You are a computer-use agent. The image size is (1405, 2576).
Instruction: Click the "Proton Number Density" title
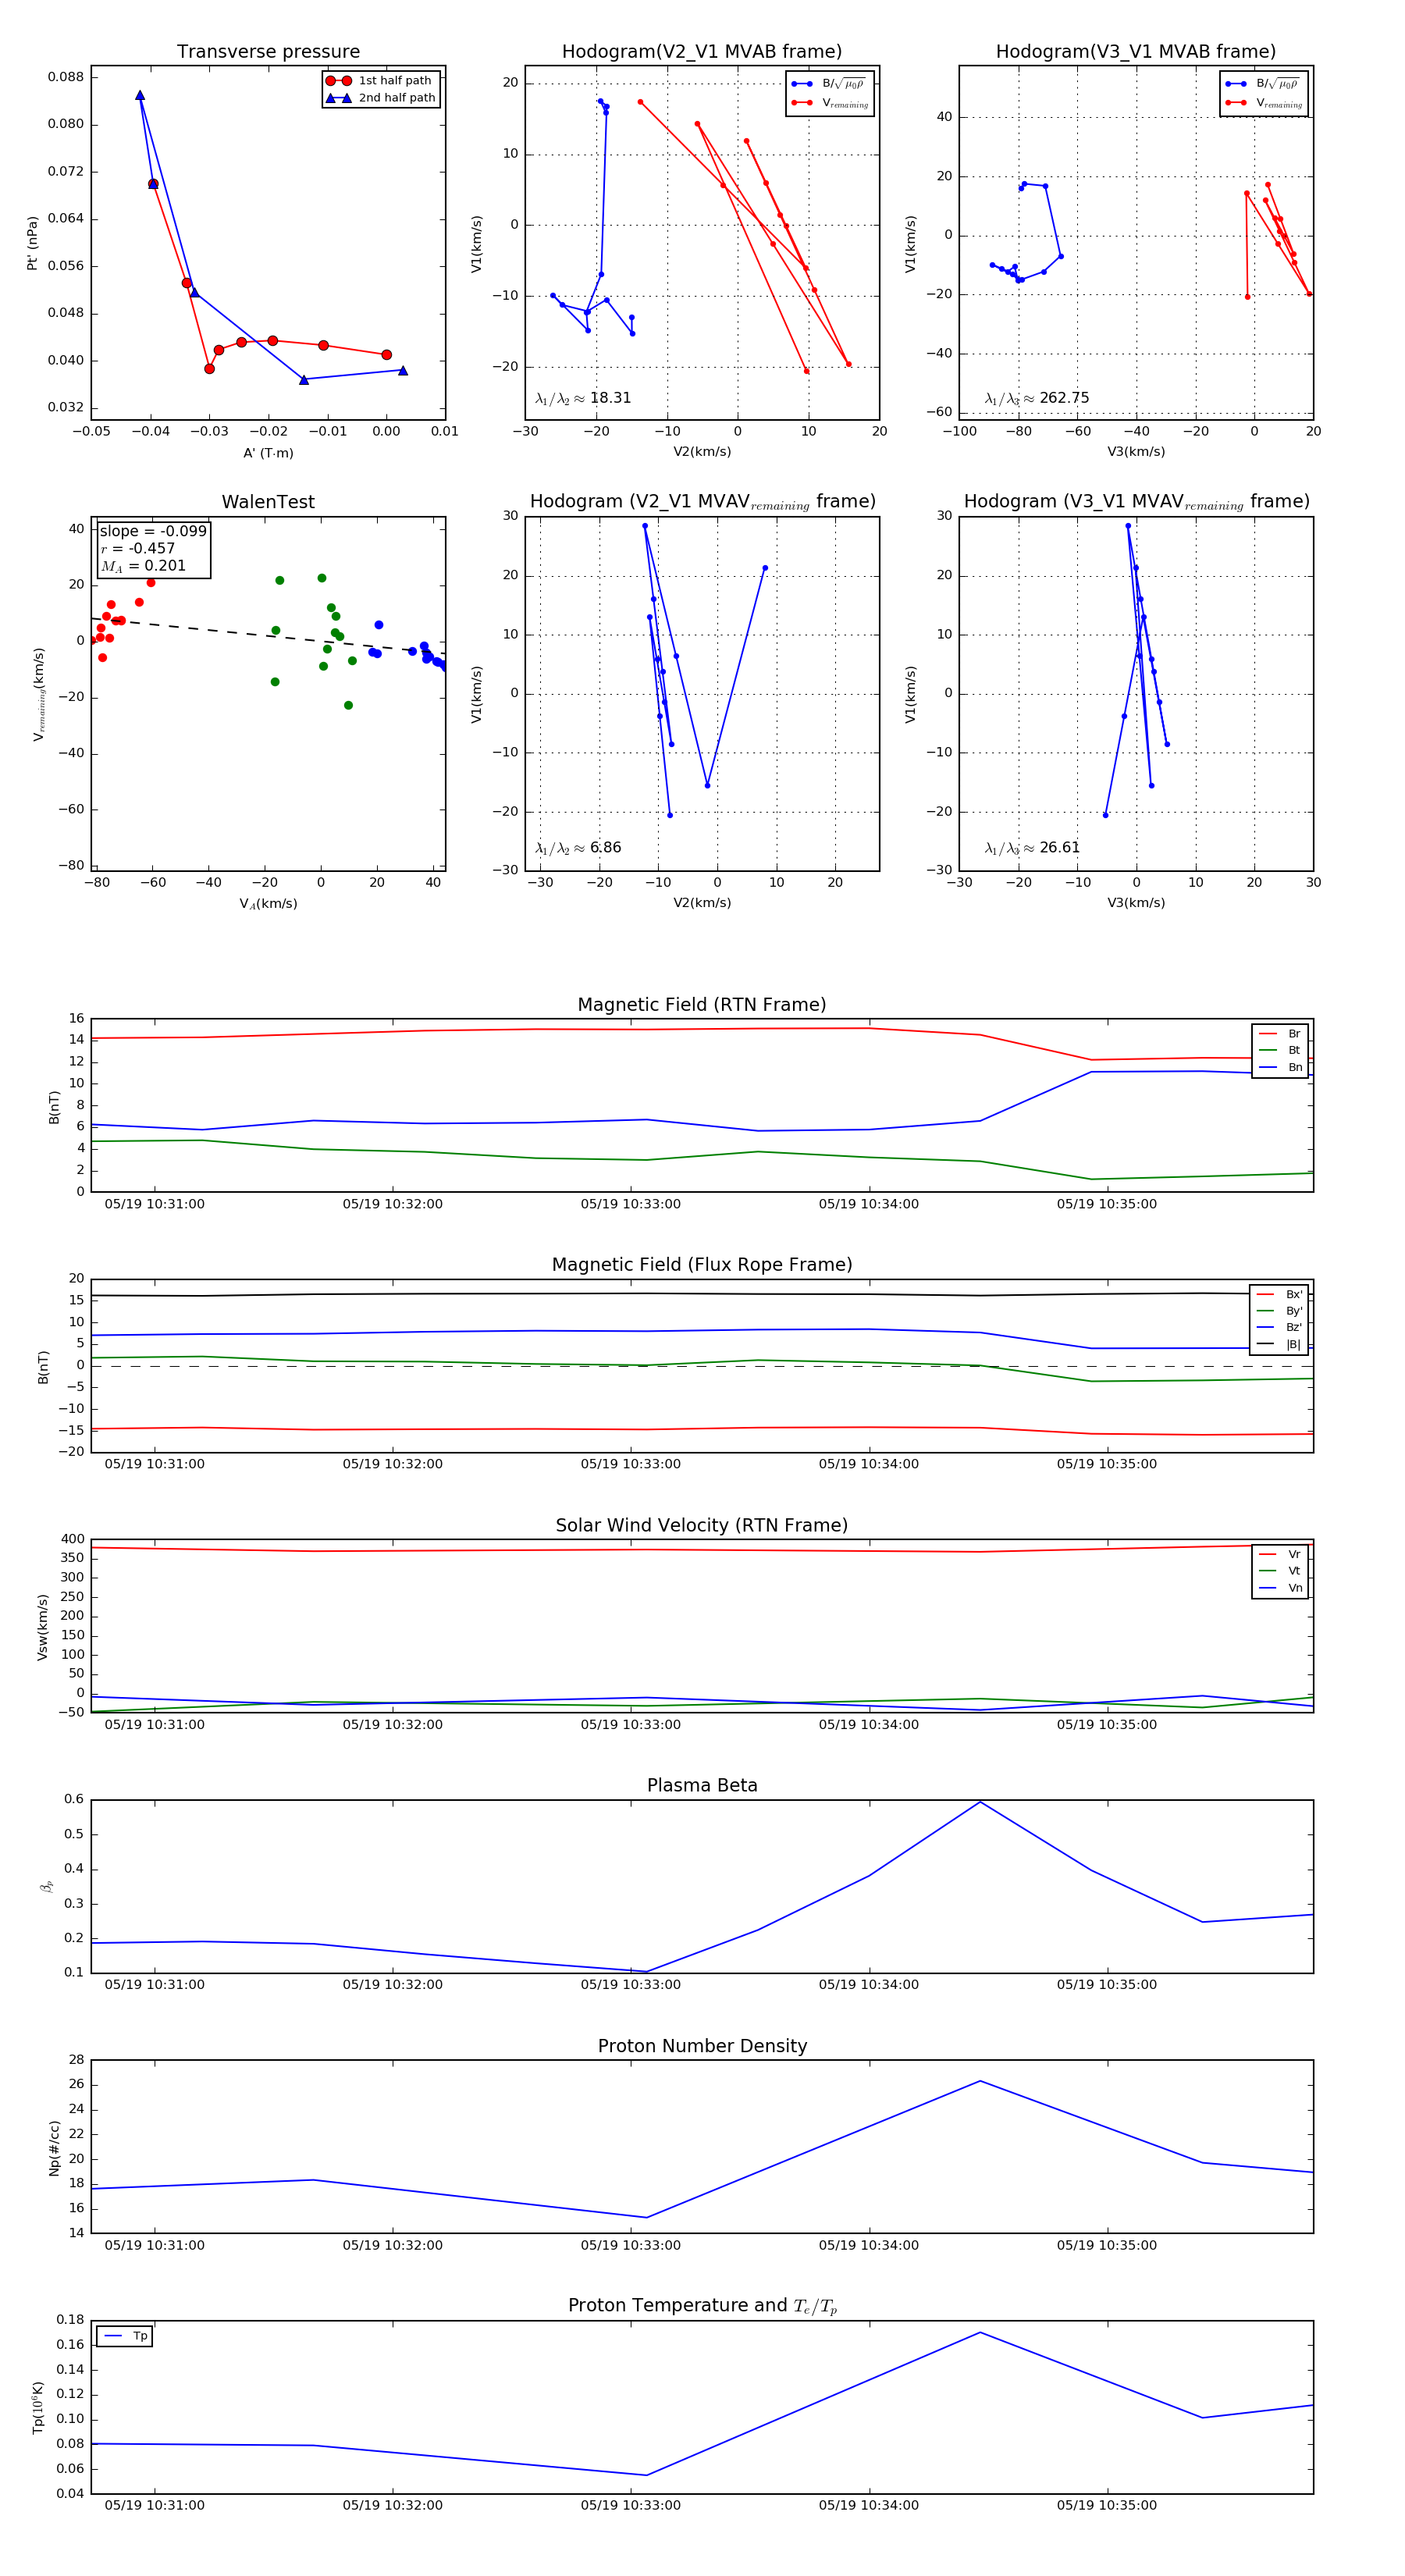702,2046
